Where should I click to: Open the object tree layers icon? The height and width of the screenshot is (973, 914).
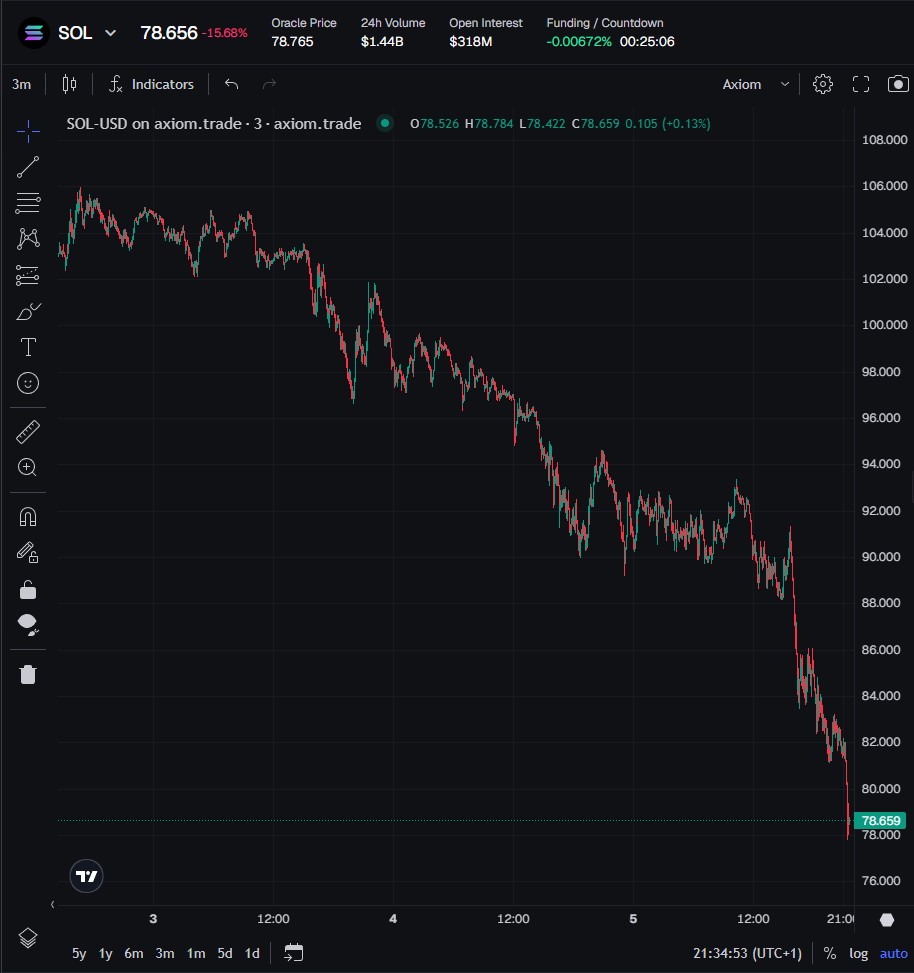[28, 938]
